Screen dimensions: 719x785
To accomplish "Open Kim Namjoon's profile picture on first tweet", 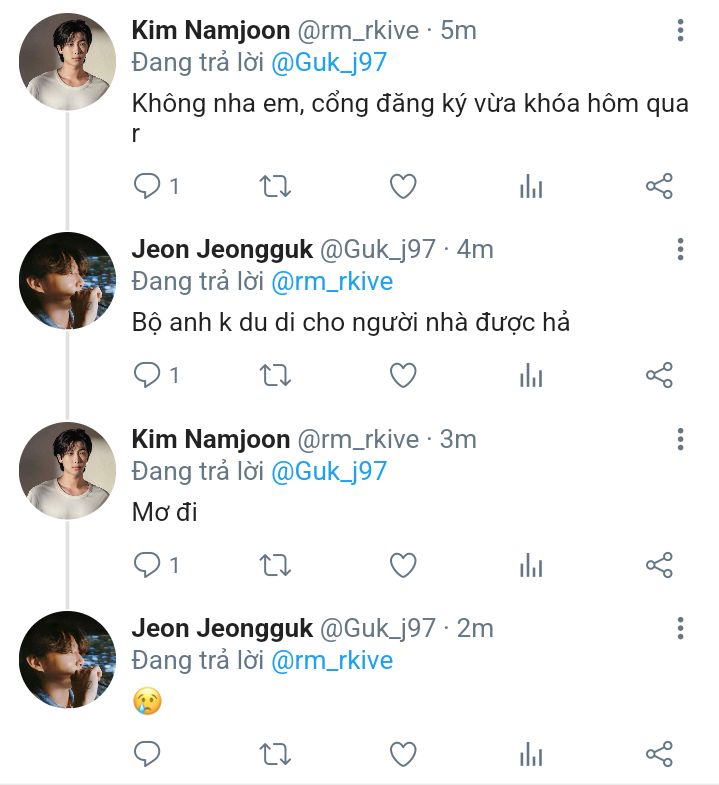I will tap(67, 62).
